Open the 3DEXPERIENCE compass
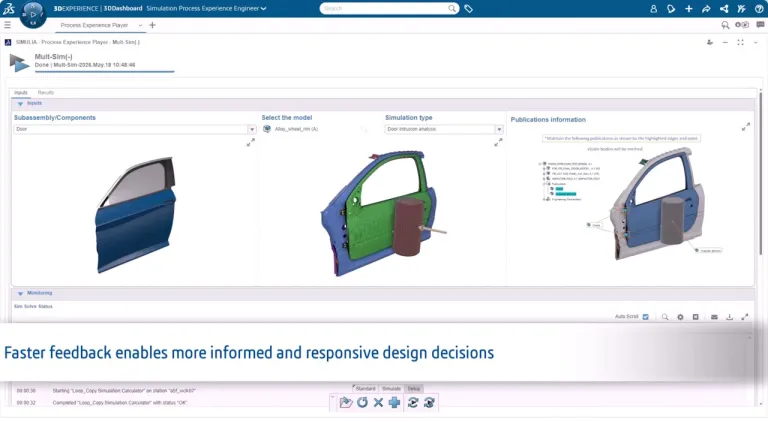This screenshot has width=768, height=422. tap(33, 14)
